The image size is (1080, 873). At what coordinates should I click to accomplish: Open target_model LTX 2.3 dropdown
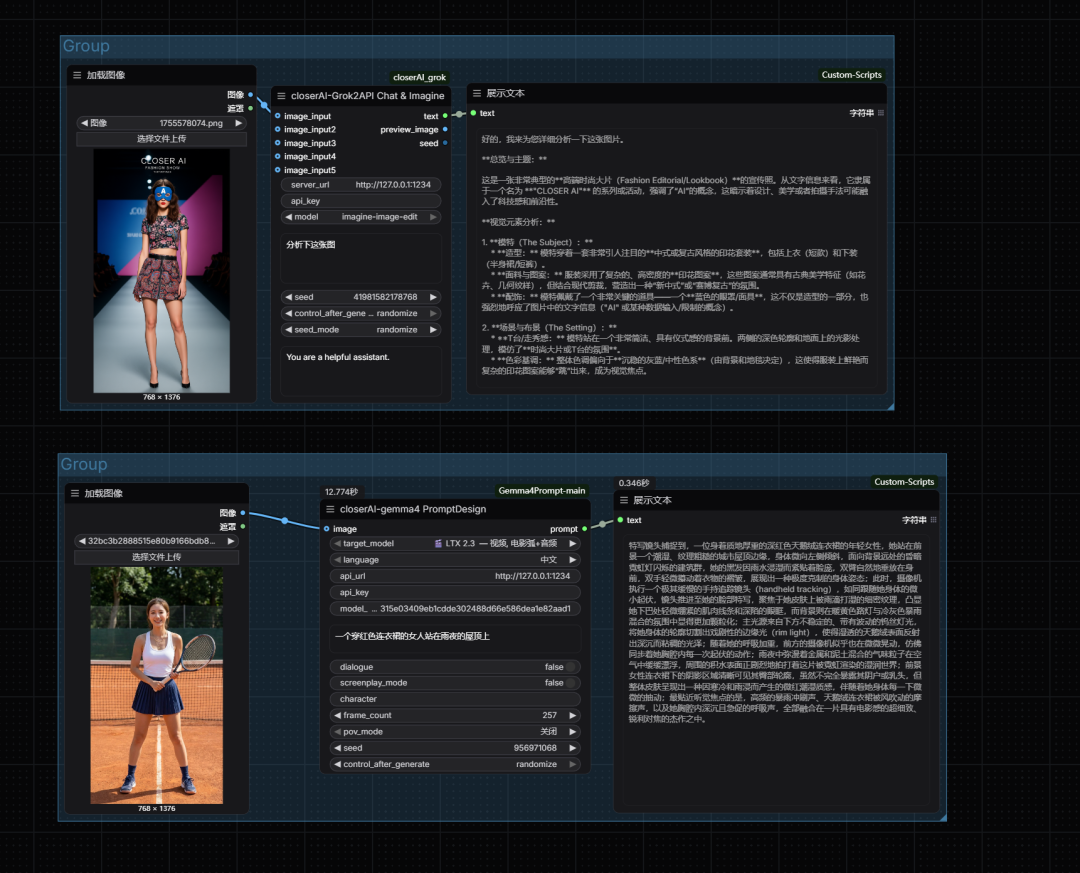tap(455, 543)
